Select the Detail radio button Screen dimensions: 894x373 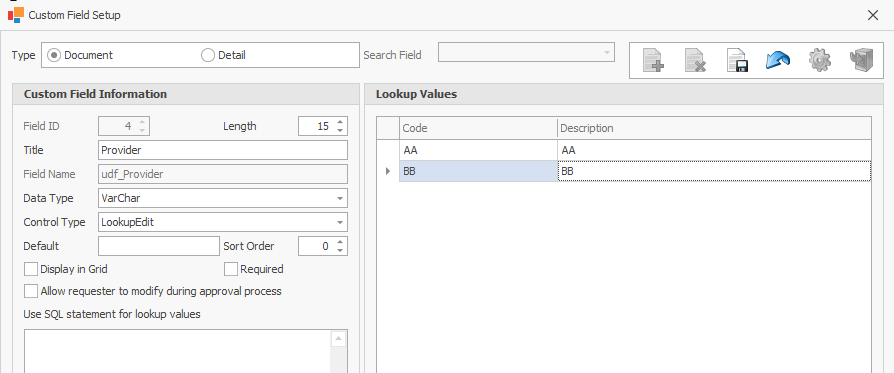pyautogui.click(x=208, y=55)
